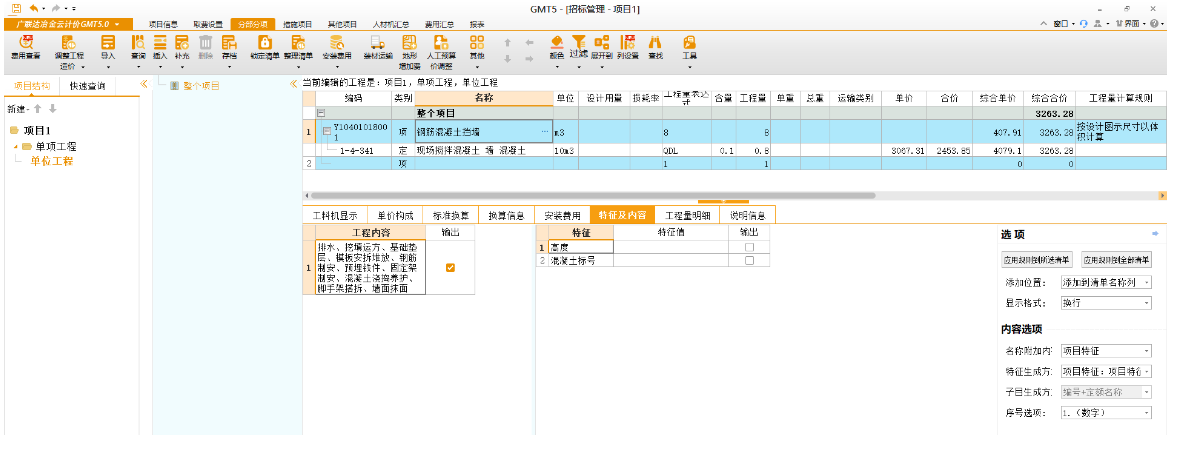Uncheck the 输出 box for 工程内容 row
The image size is (1192, 464).
point(450,267)
